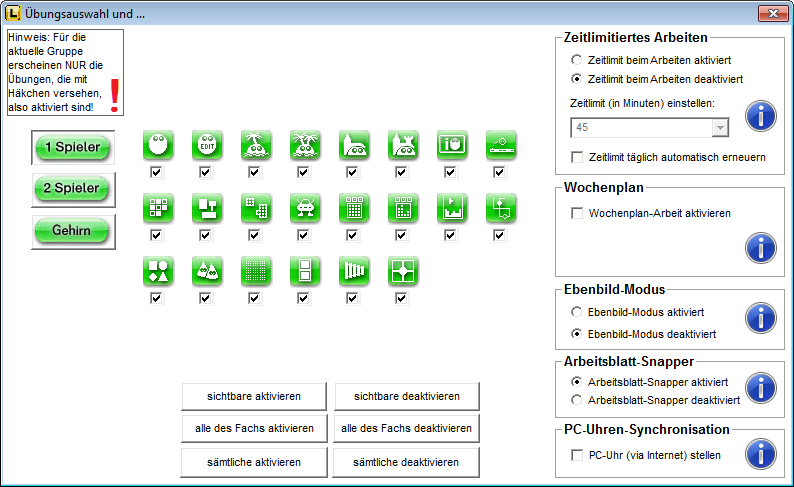The image size is (794, 487).
Task: Open the info icon in Wochenplan section
Action: [x=761, y=246]
